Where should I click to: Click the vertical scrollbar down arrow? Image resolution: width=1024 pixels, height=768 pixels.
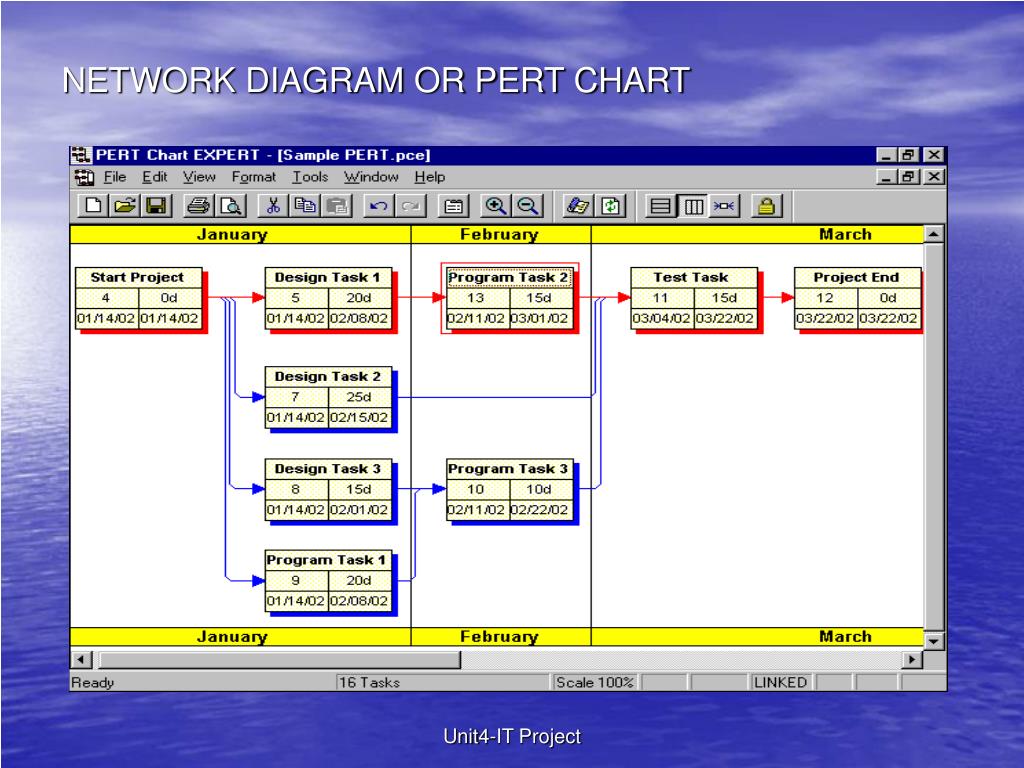pos(934,641)
